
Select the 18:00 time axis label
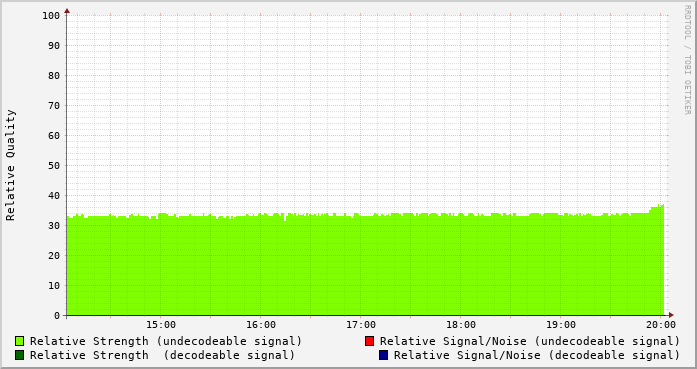(461, 325)
